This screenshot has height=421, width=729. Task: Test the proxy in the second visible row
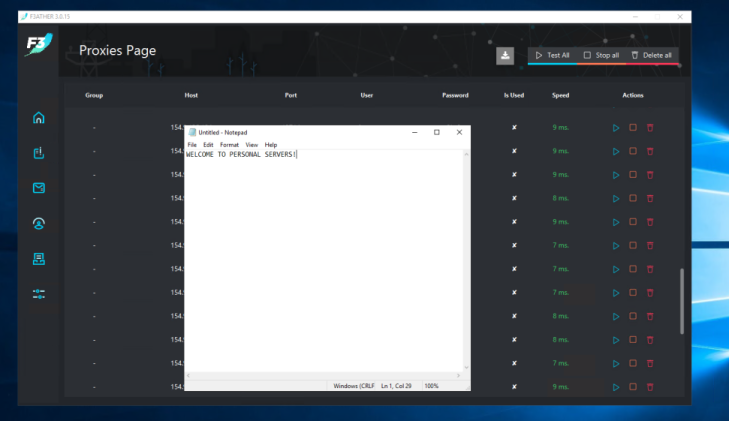pos(616,151)
